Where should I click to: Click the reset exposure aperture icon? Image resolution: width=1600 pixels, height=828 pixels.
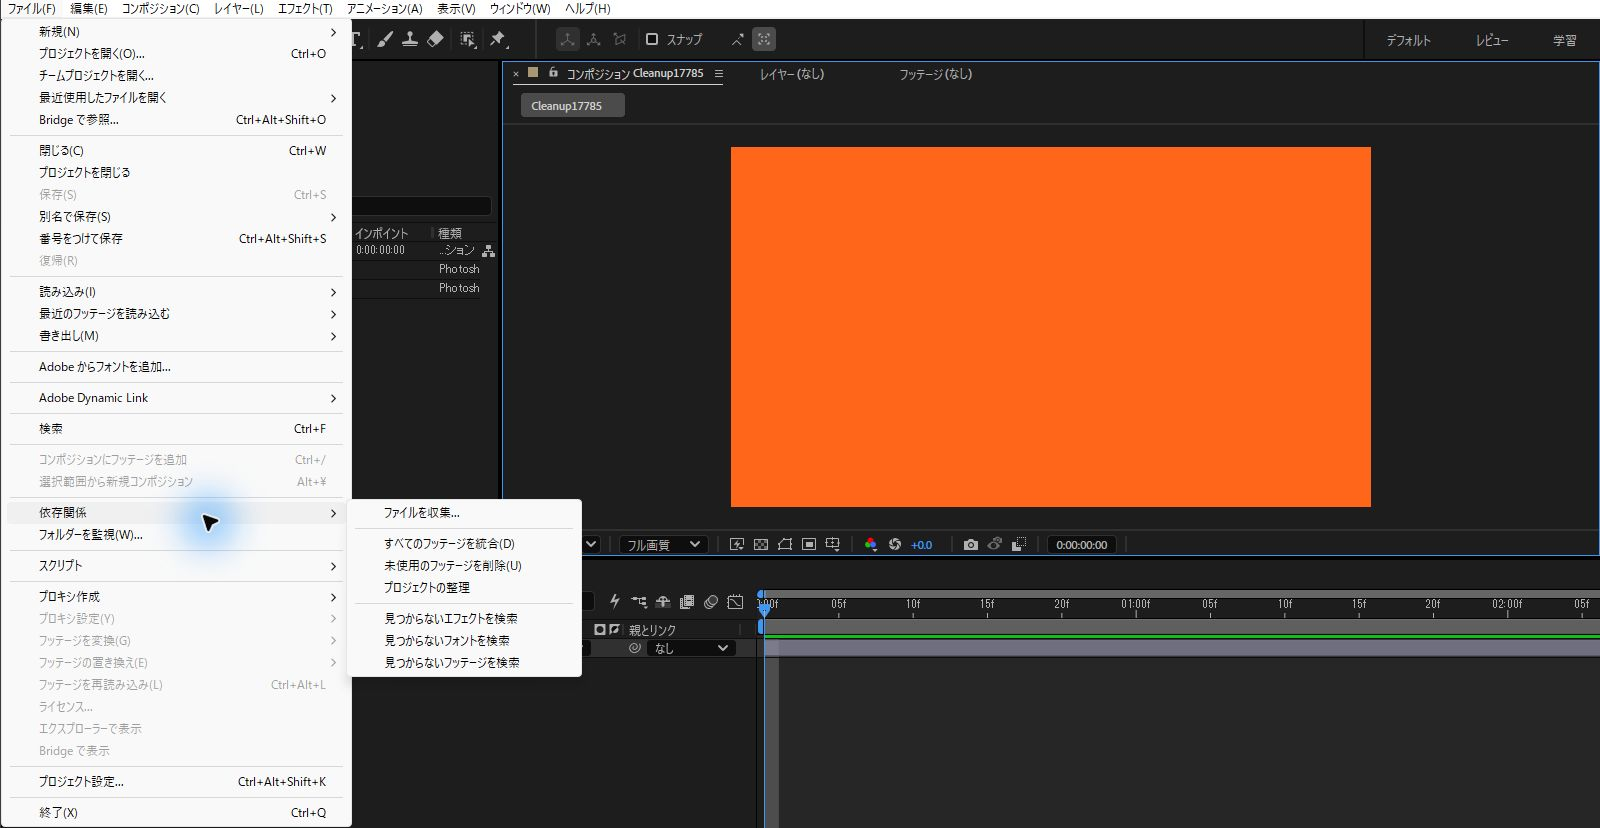(x=895, y=544)
